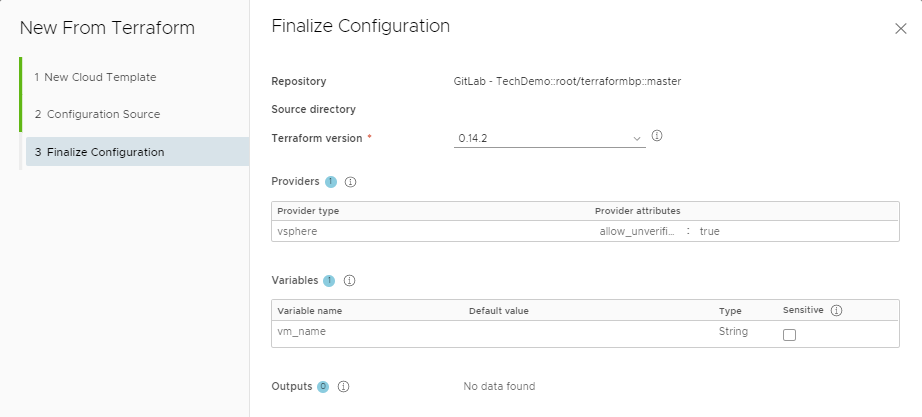
Task: Click the vm_name variable row
Action: tap(585, 333)
